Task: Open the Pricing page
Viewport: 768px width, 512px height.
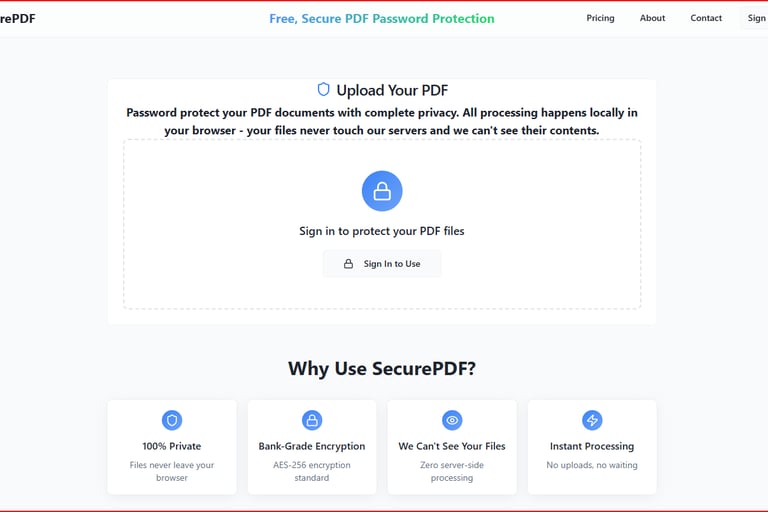Action: point(600,18)
